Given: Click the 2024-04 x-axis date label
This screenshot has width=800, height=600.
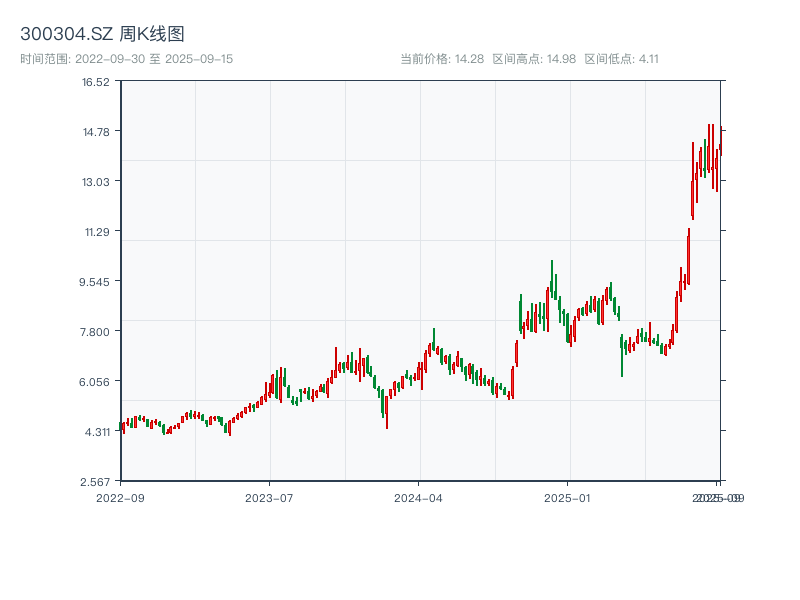Looking at the screenshot, I should tap(419, 497).
